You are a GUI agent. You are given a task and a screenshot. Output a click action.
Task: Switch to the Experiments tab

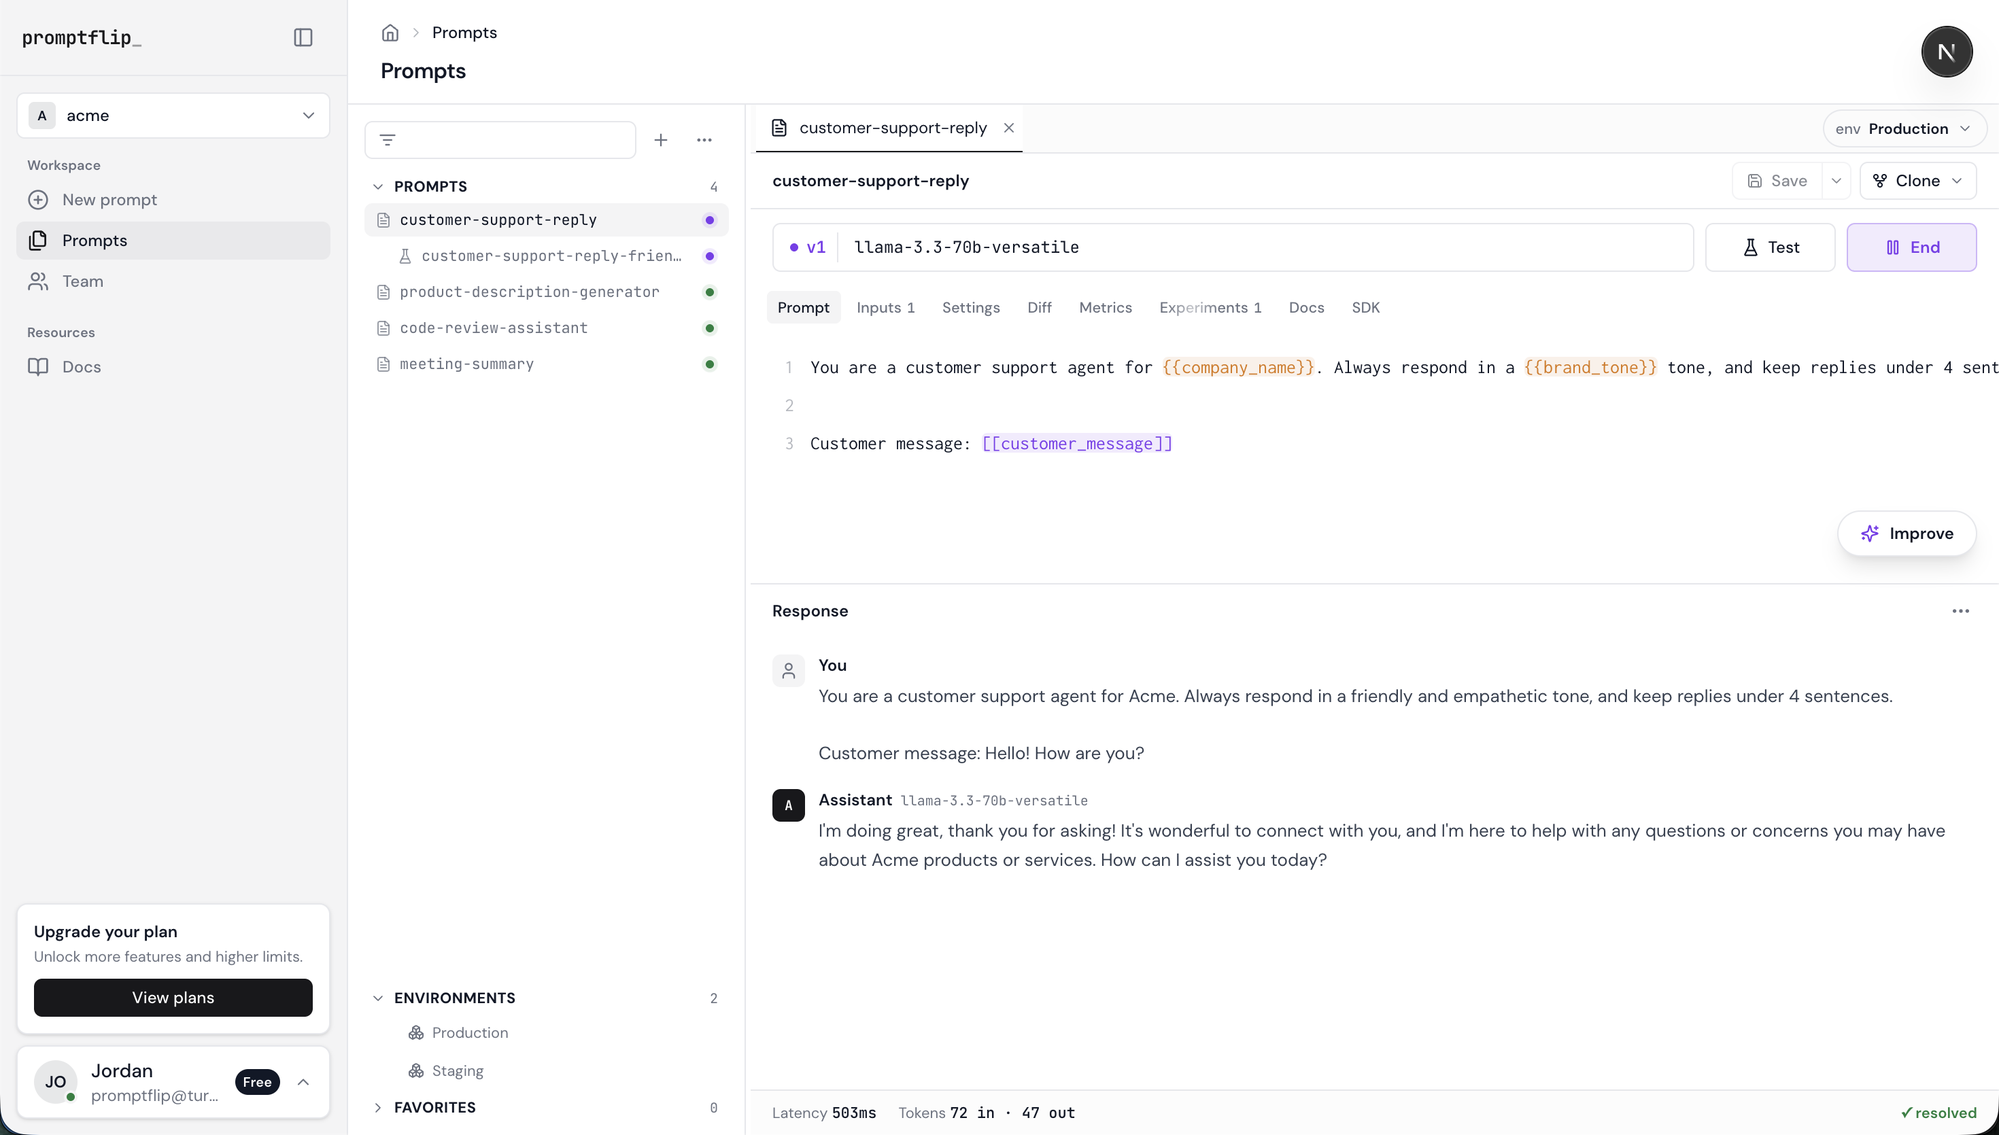coord(1210,308)
